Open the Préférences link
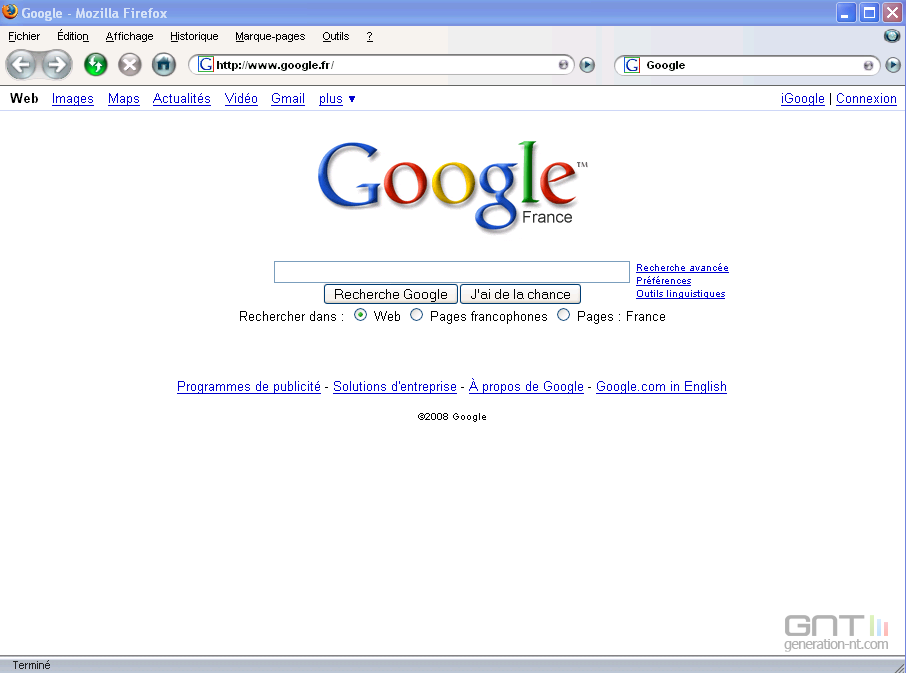Screen dimensions: 906x673 point(663,281)
